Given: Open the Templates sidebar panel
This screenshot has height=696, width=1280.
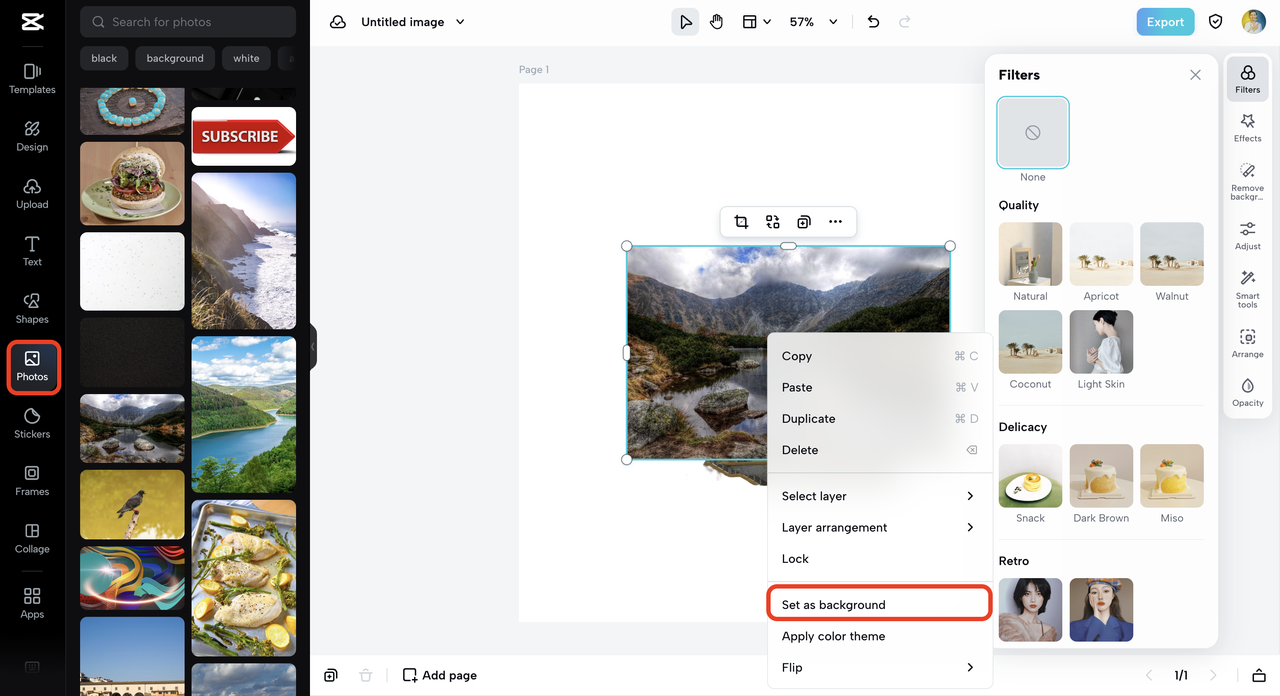Looking at the screenshot, I should click(x=32, y=79).
